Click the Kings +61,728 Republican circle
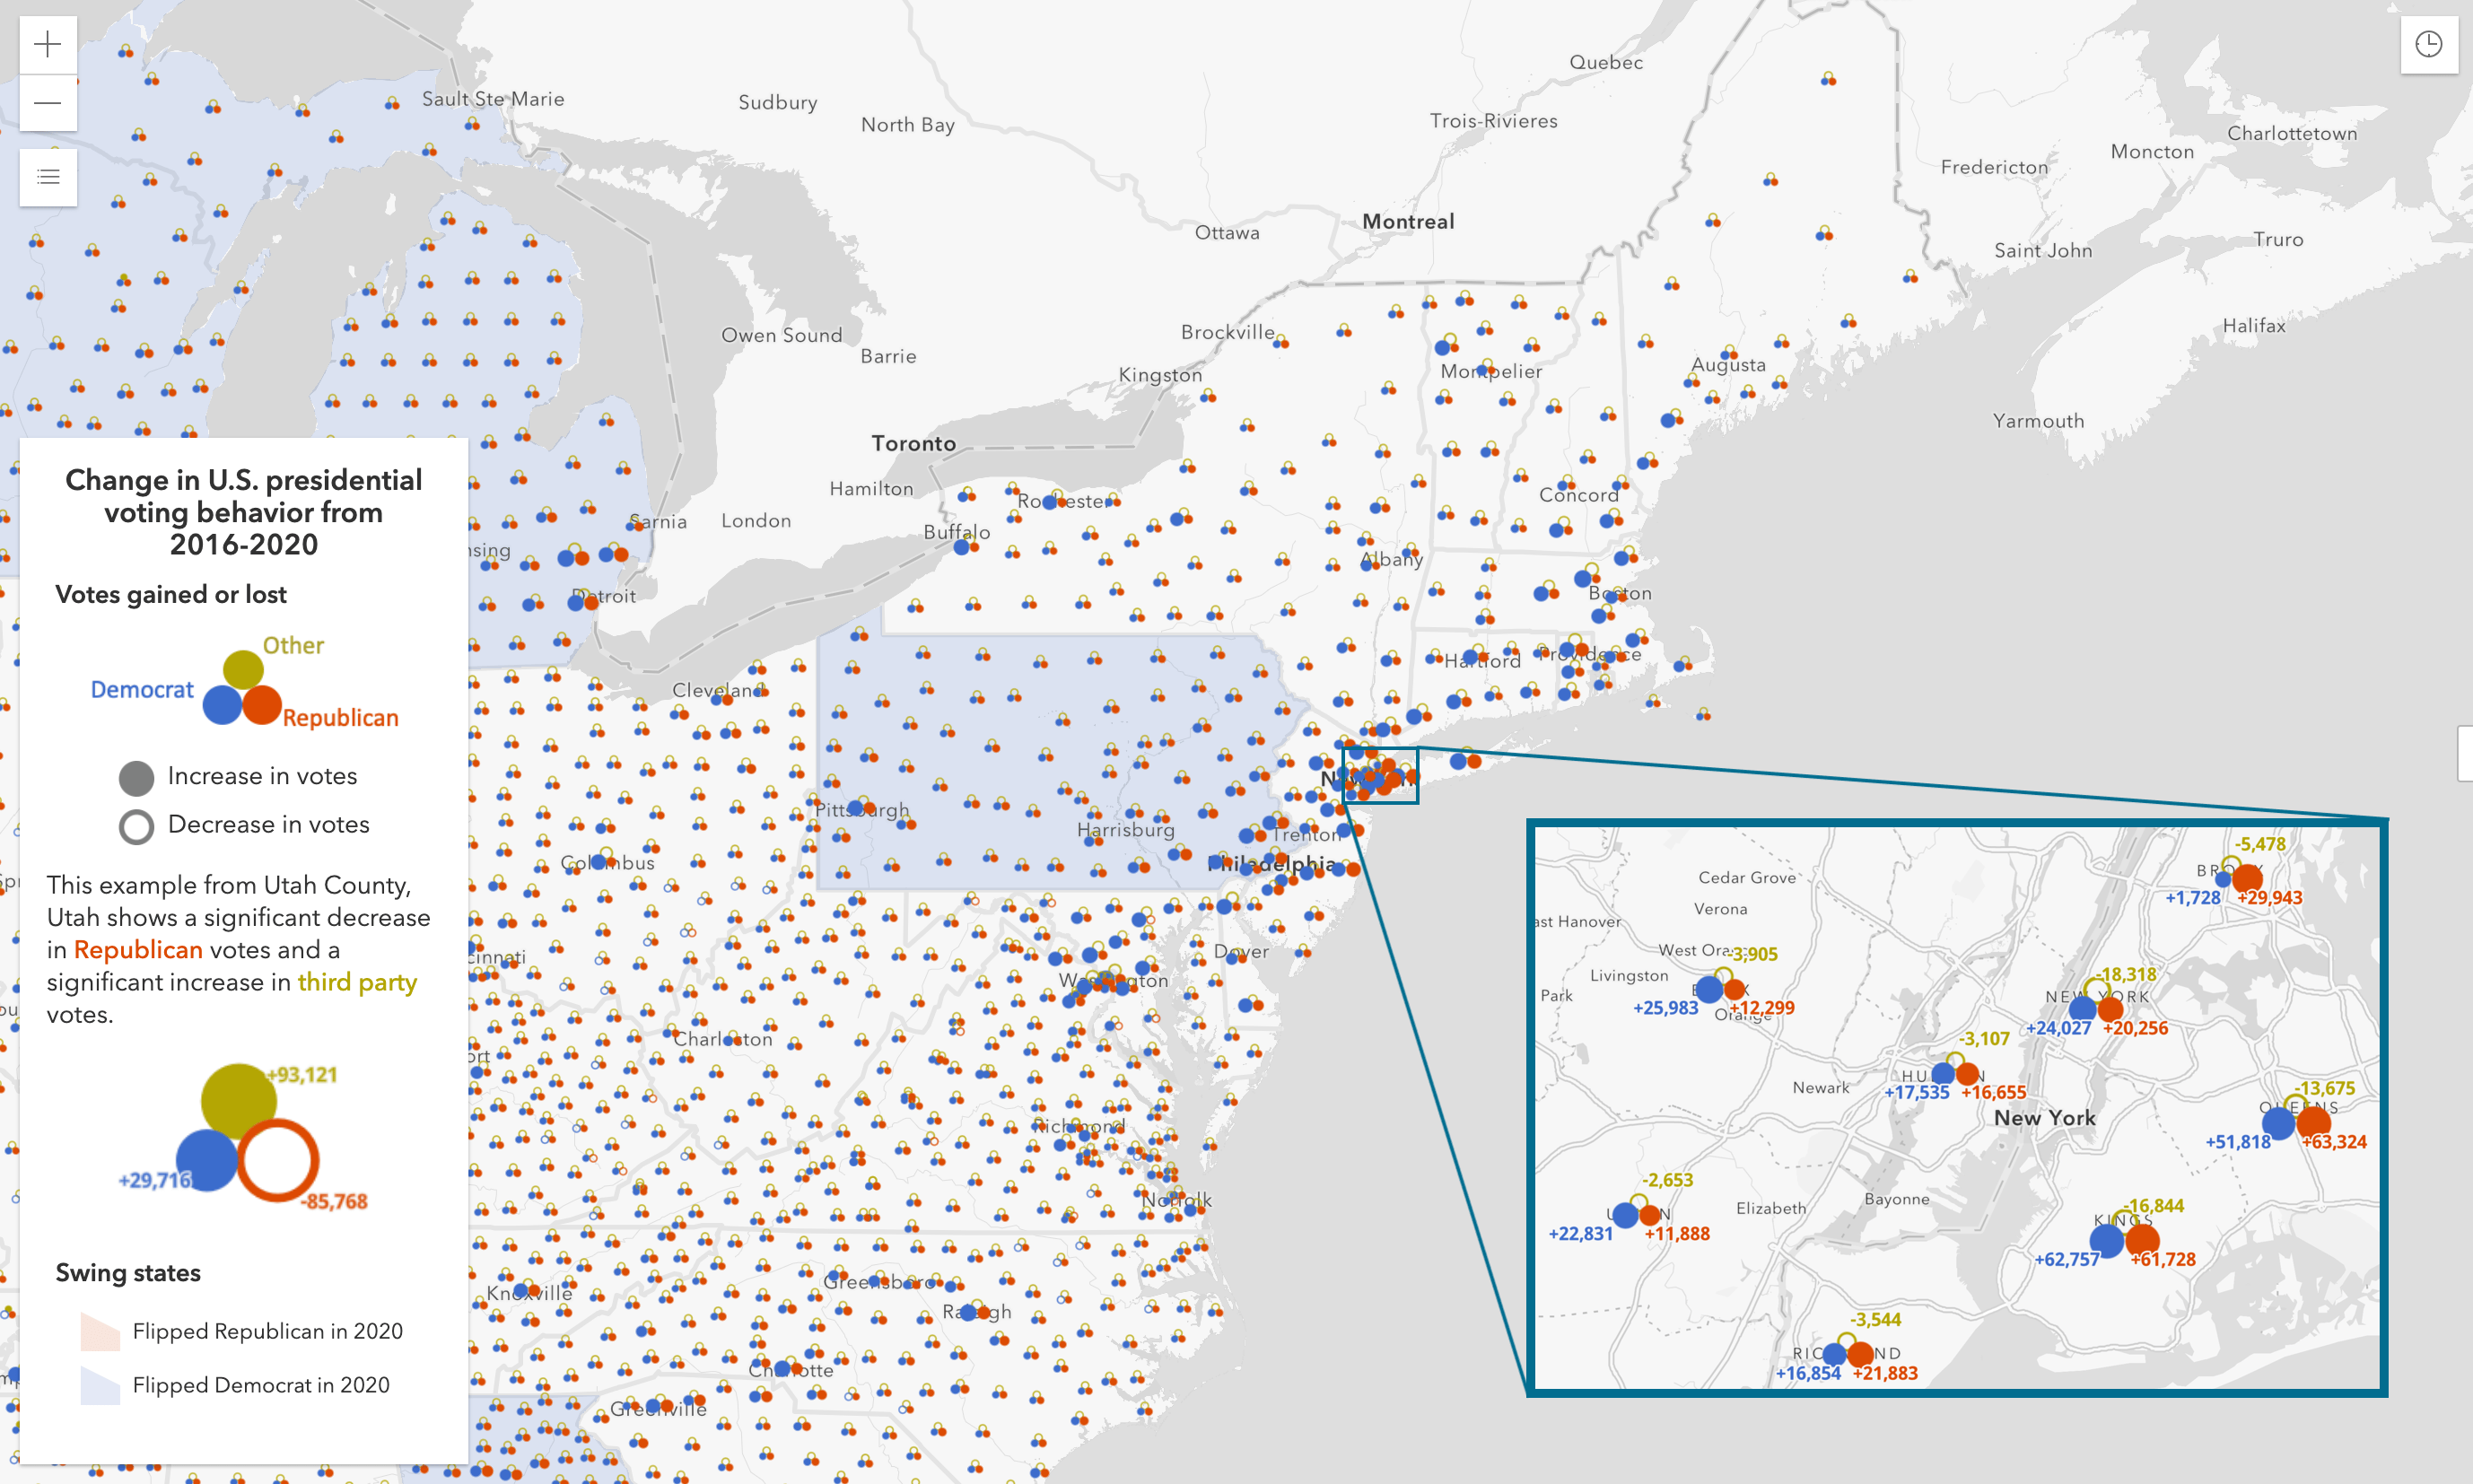 tap(2142, 1240)
